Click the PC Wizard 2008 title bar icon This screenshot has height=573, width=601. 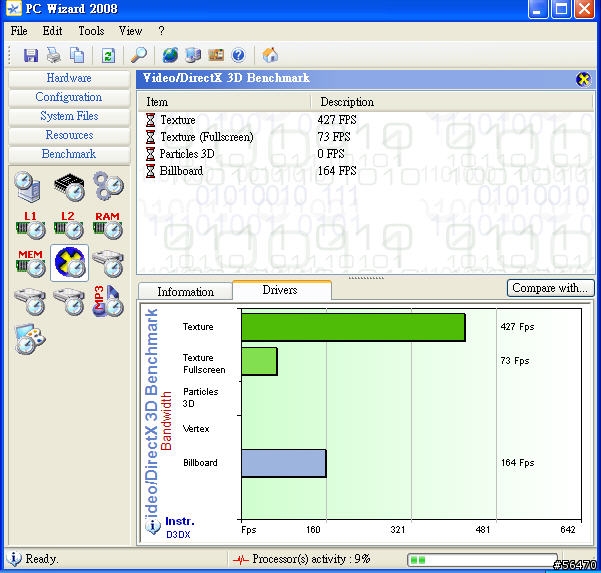tap(14, 9)
